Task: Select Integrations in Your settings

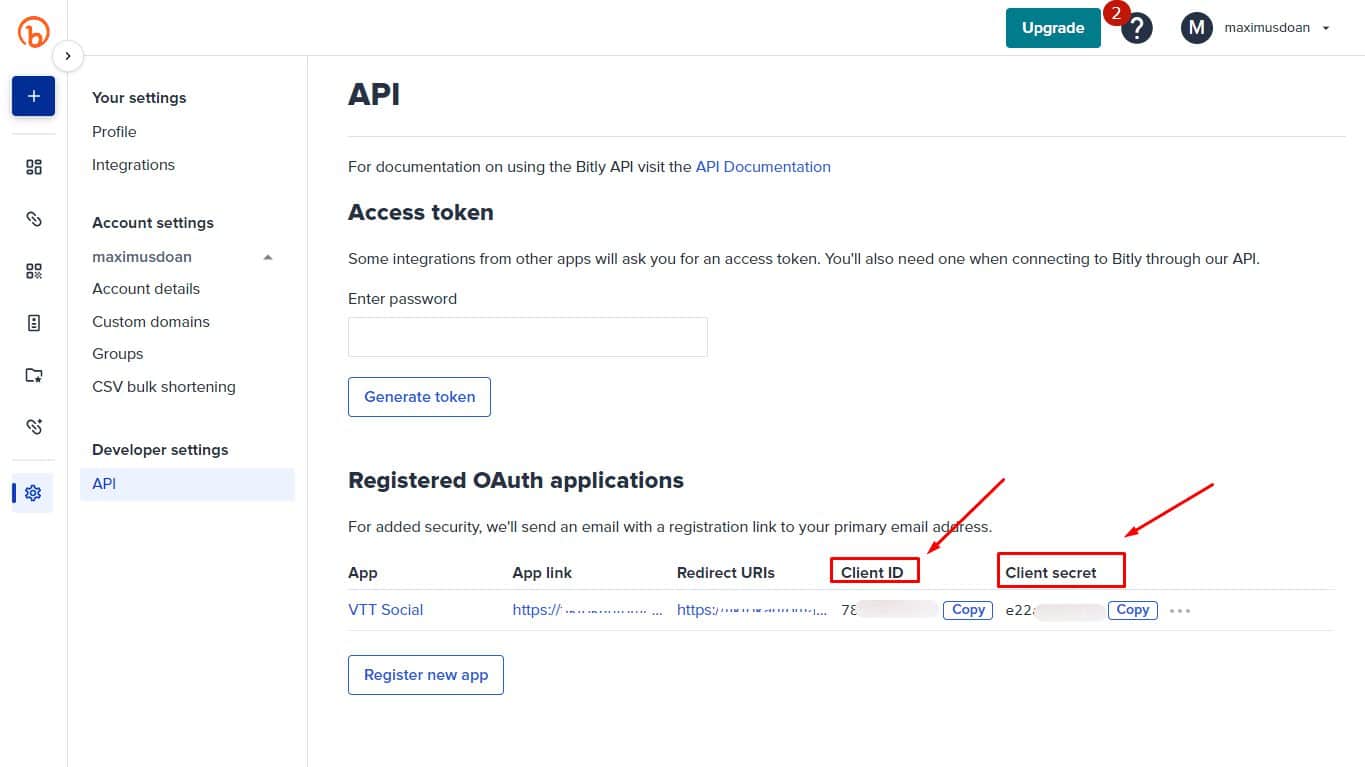Action: [133, 165]
